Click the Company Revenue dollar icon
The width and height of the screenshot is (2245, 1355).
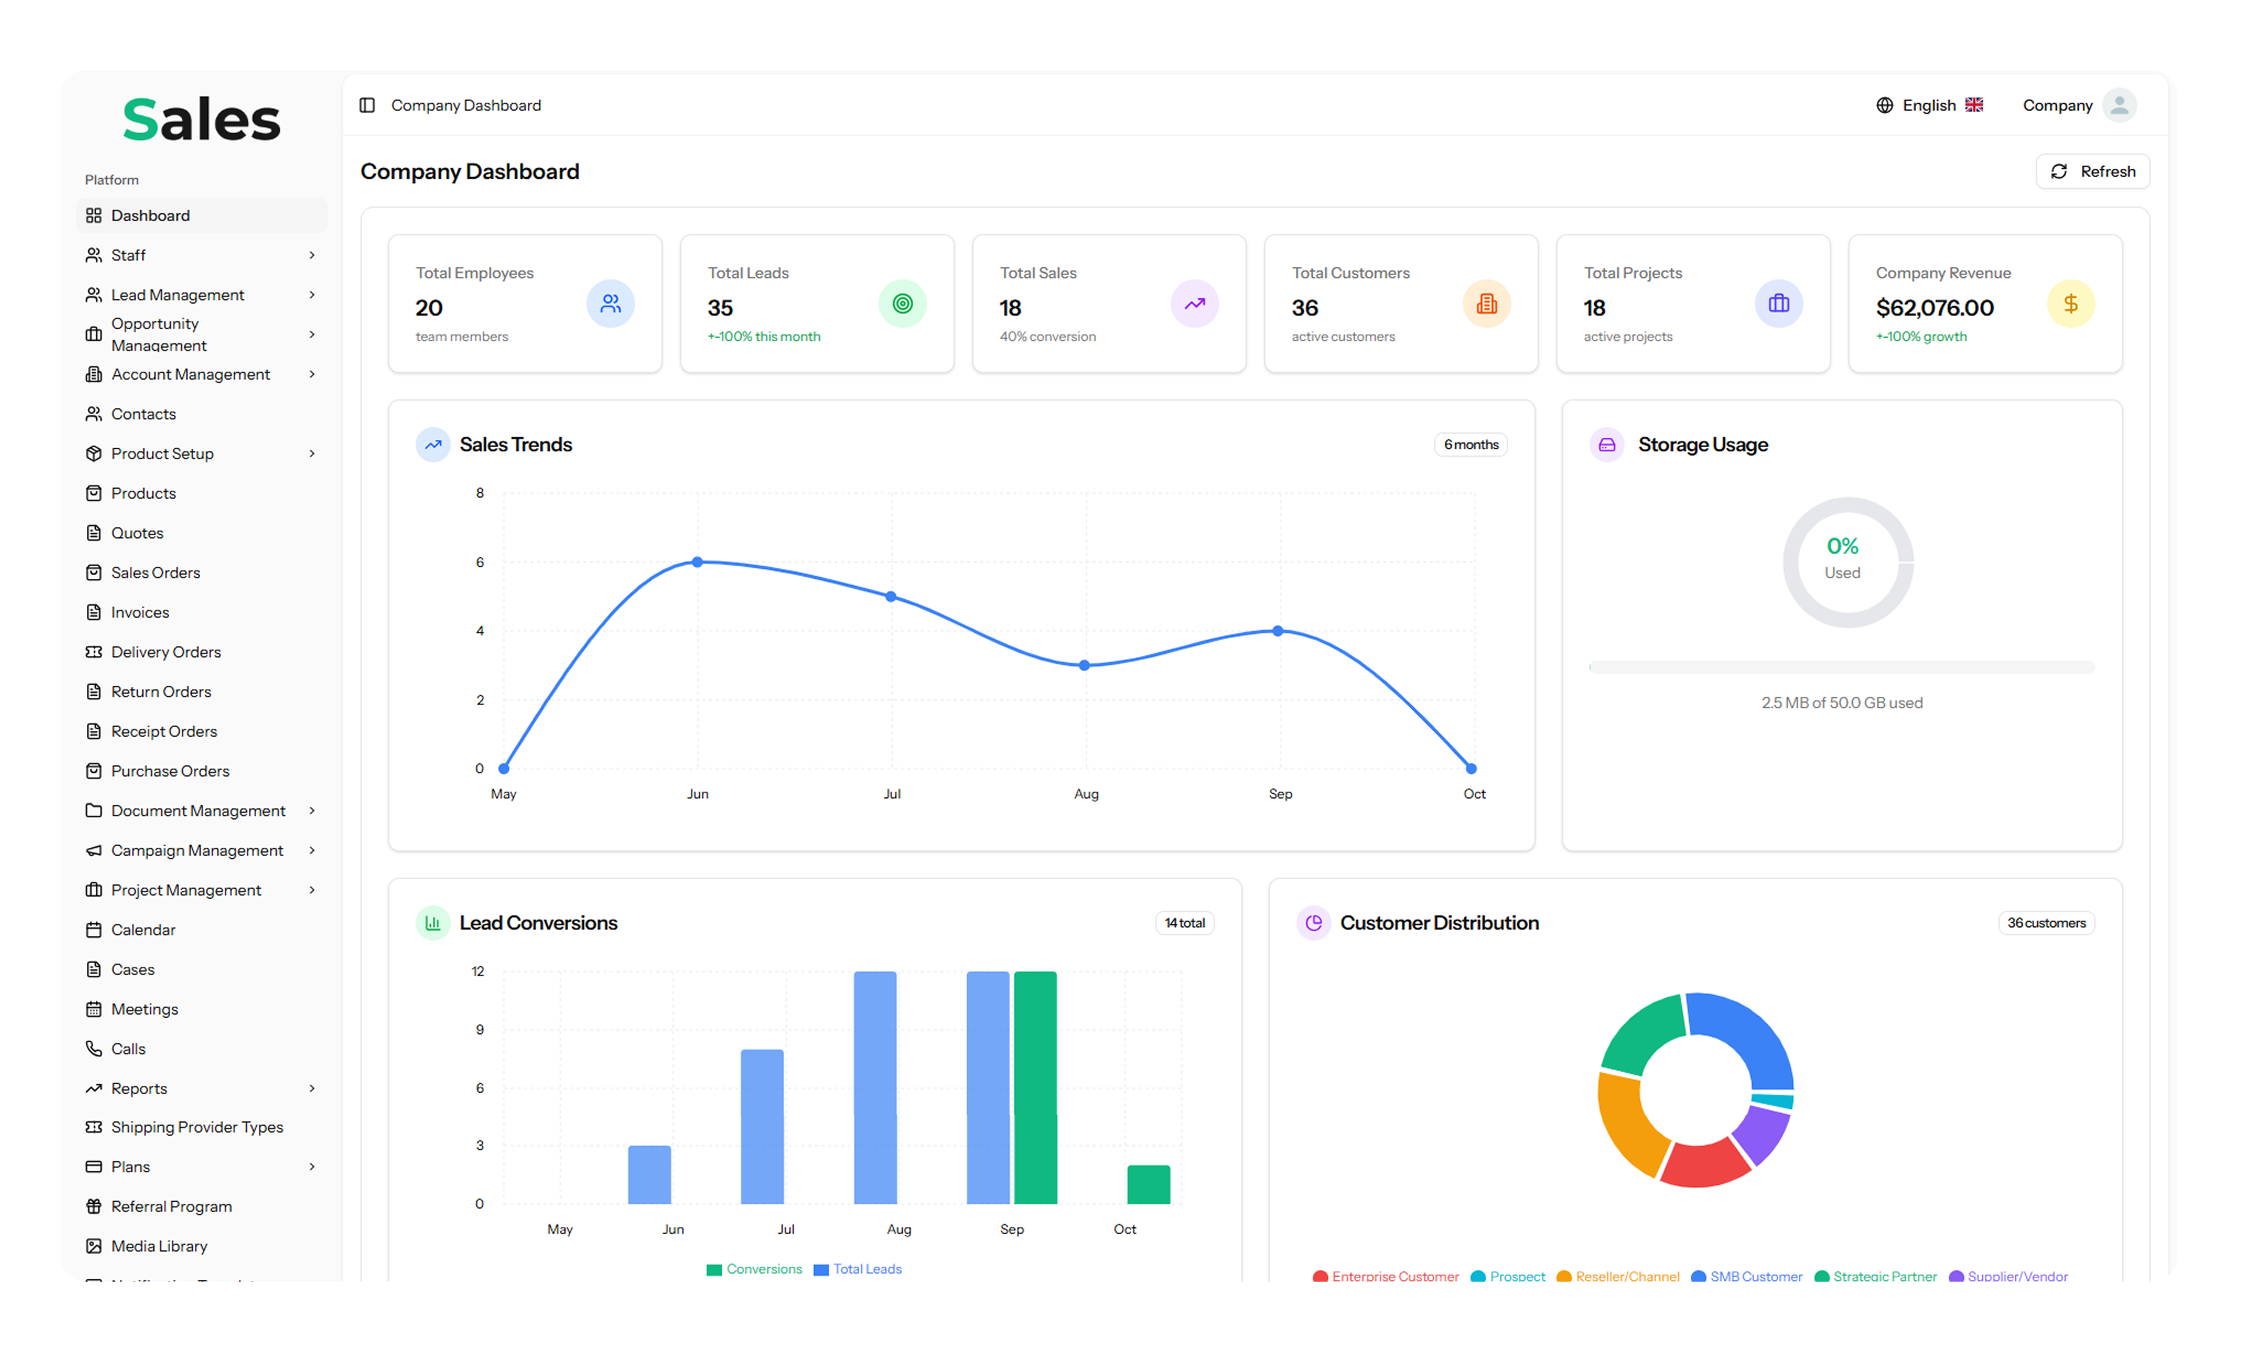pos(2070,304)
